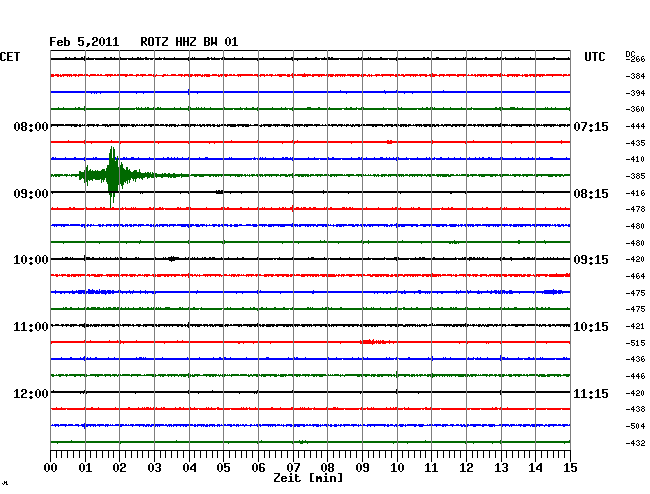Click the 'CET' time zone label

click(10, 57)
